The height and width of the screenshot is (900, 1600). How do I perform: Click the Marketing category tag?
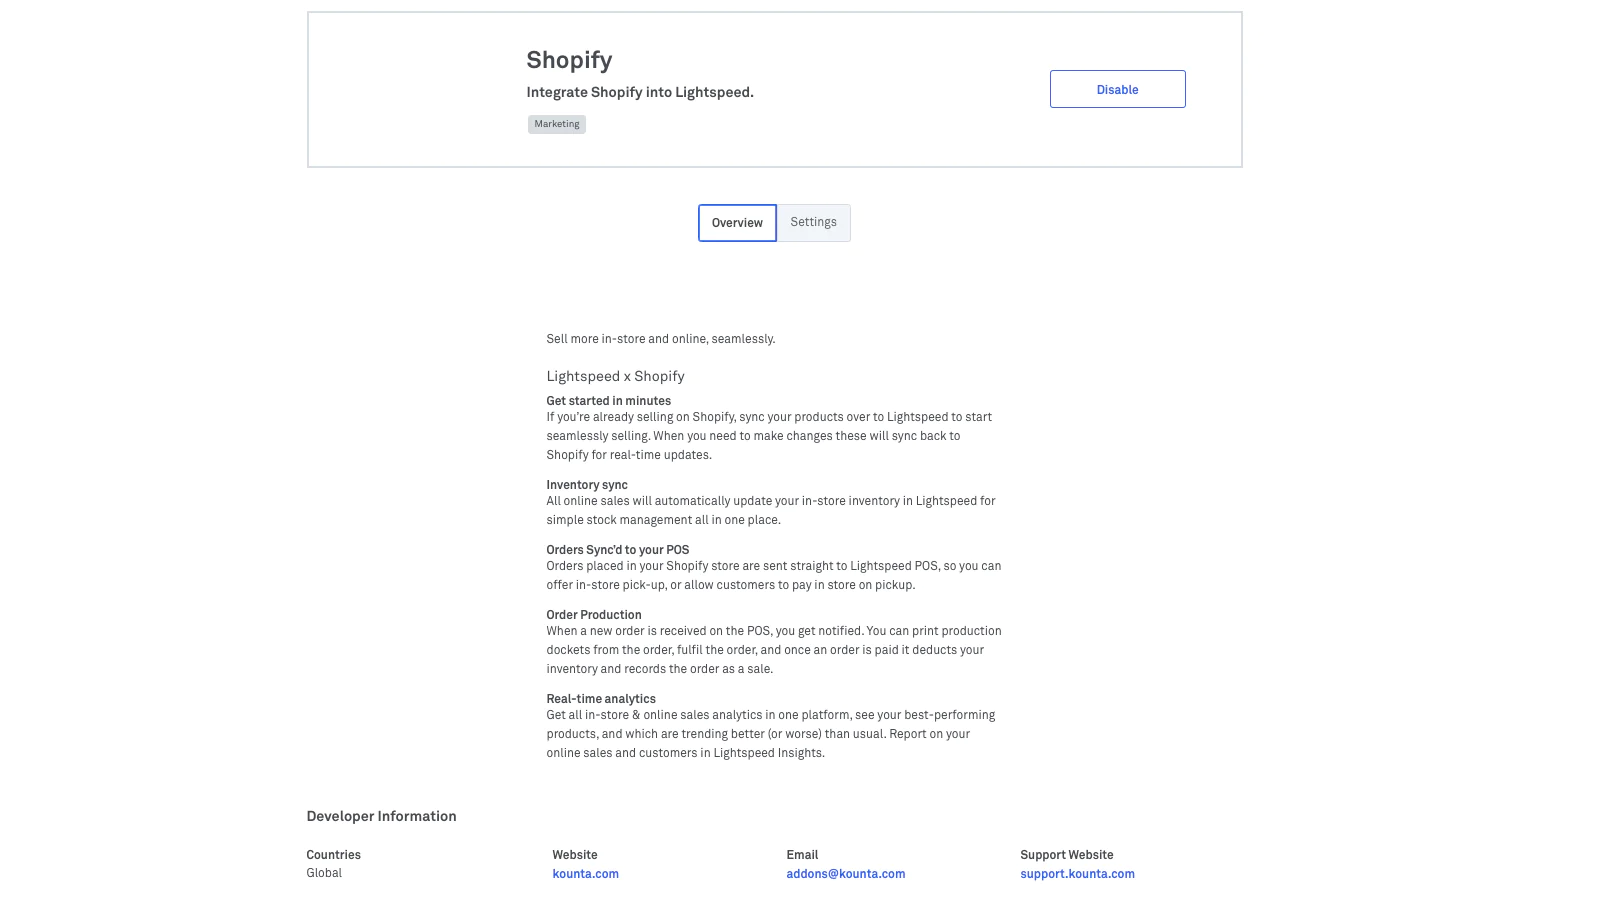pos(556,124)
